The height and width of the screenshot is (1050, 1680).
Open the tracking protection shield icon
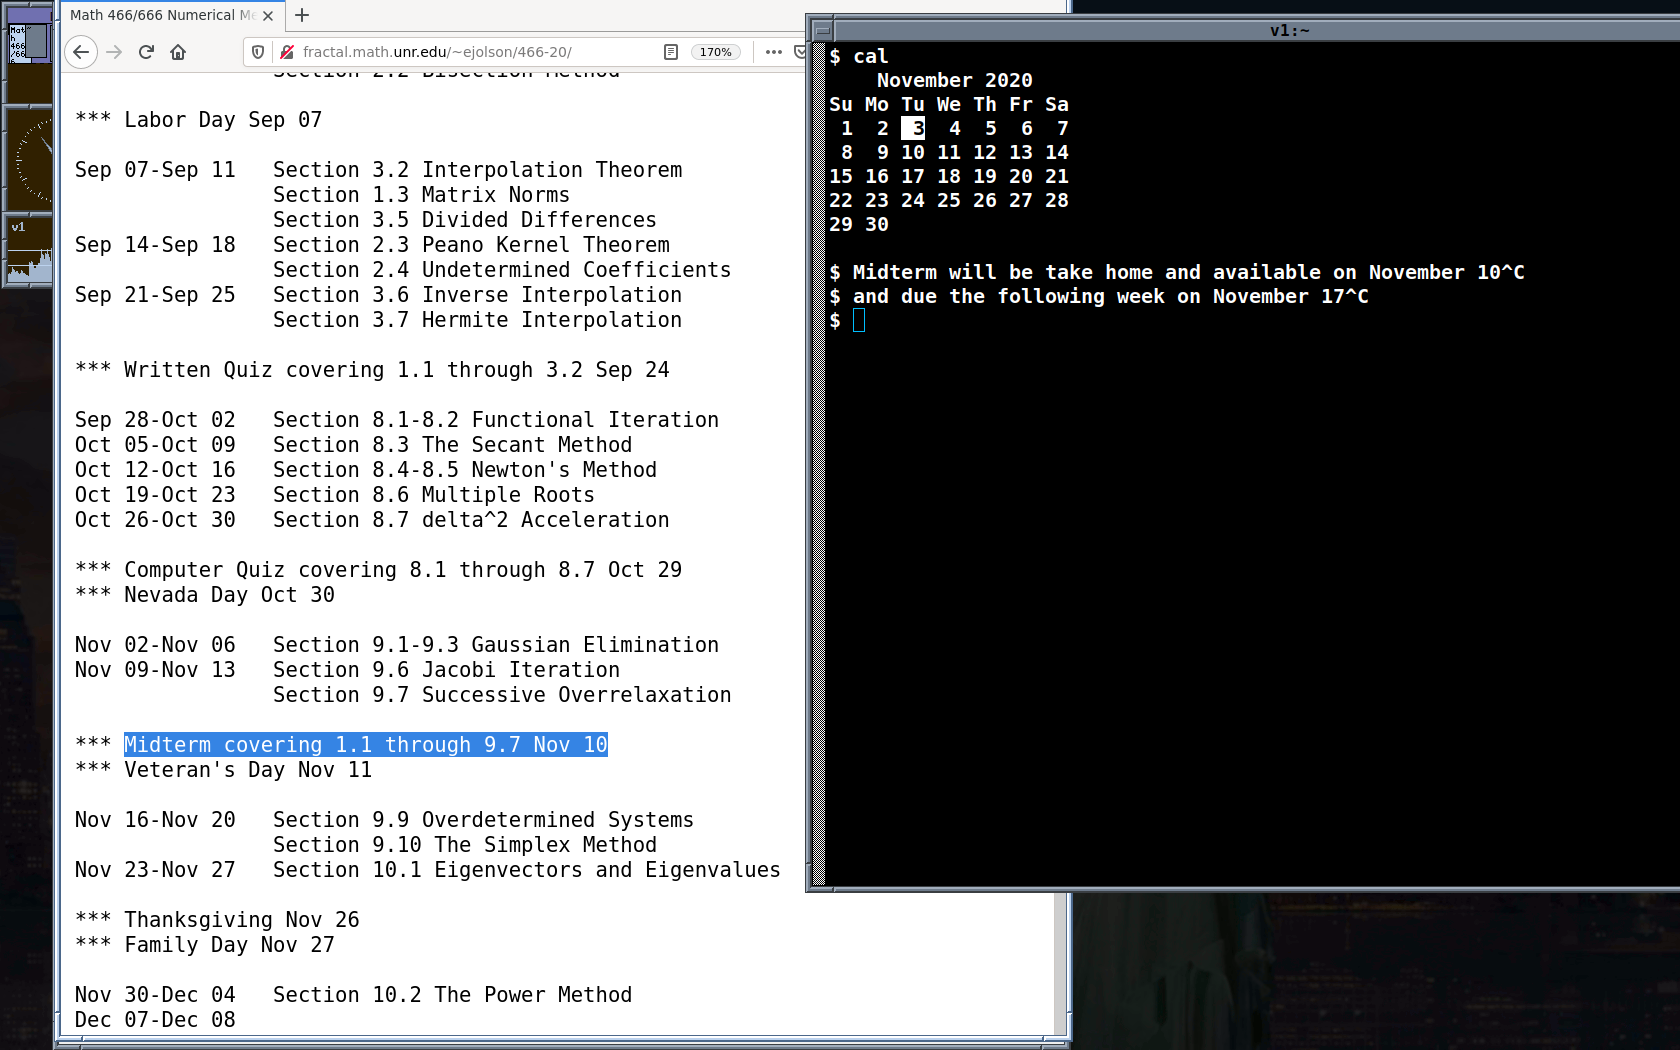[258, 52]
